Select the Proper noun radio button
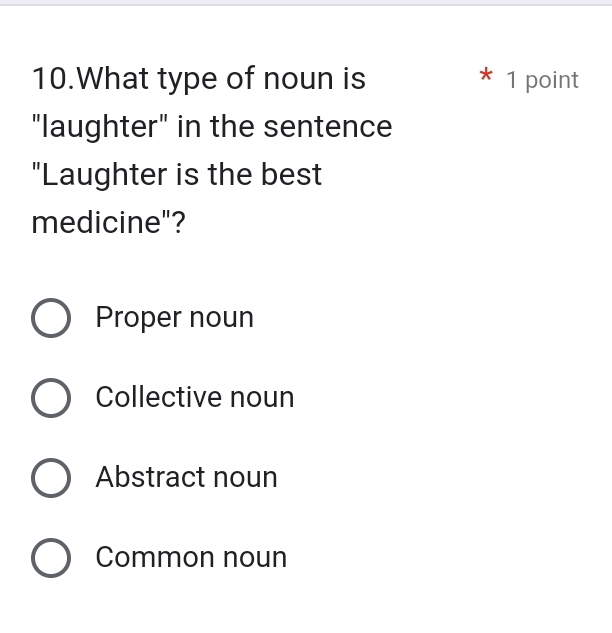Image resolution: width=612 pixels, height=633 pixels. coord(51,318)
